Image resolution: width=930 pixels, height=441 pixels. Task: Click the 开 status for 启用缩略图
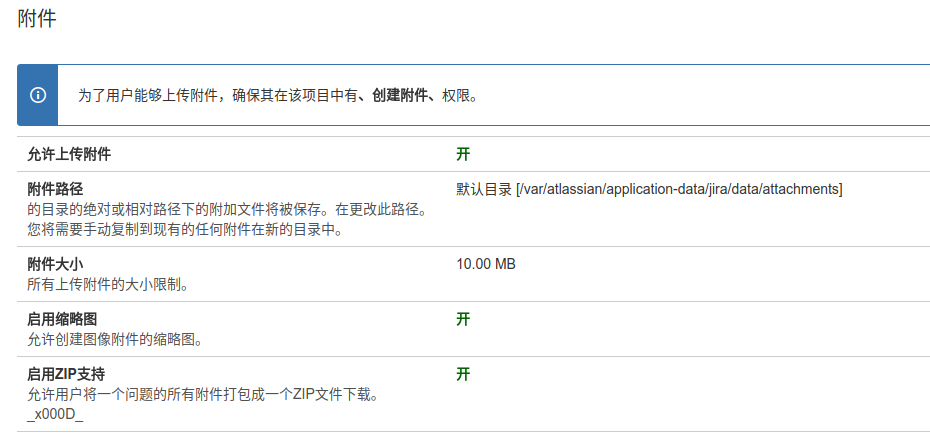[x=463, y=319]
